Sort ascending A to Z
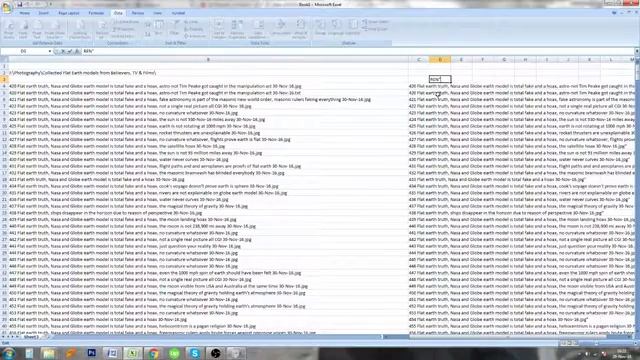640x360 pixels. [147, 25]
